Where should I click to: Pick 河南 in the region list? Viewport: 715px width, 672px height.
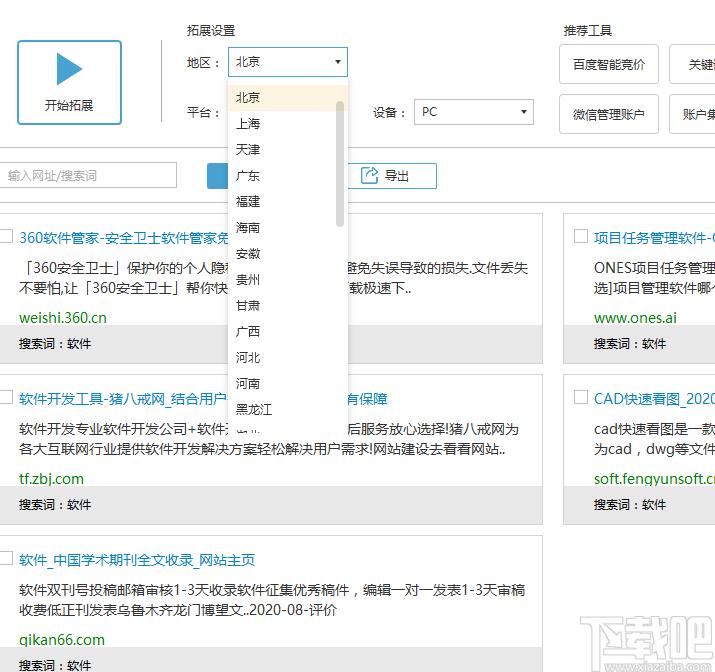(288, 383)
